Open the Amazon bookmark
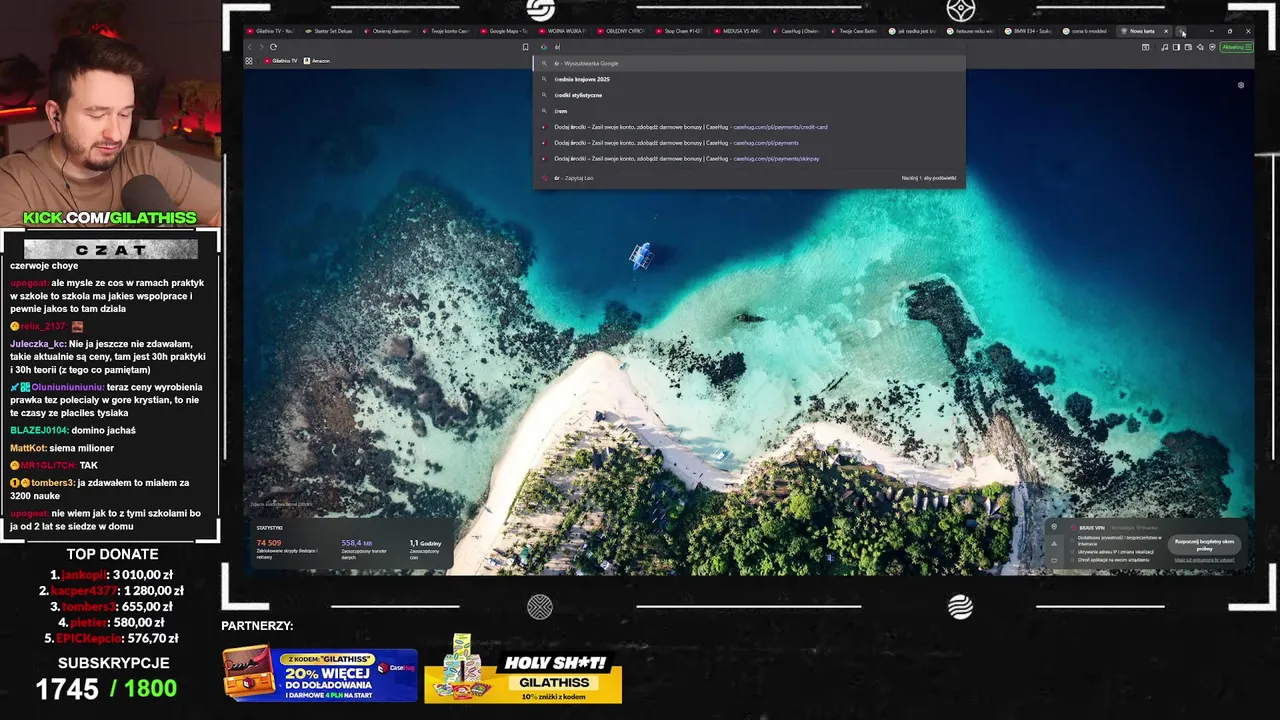 (x=317, y=61)
